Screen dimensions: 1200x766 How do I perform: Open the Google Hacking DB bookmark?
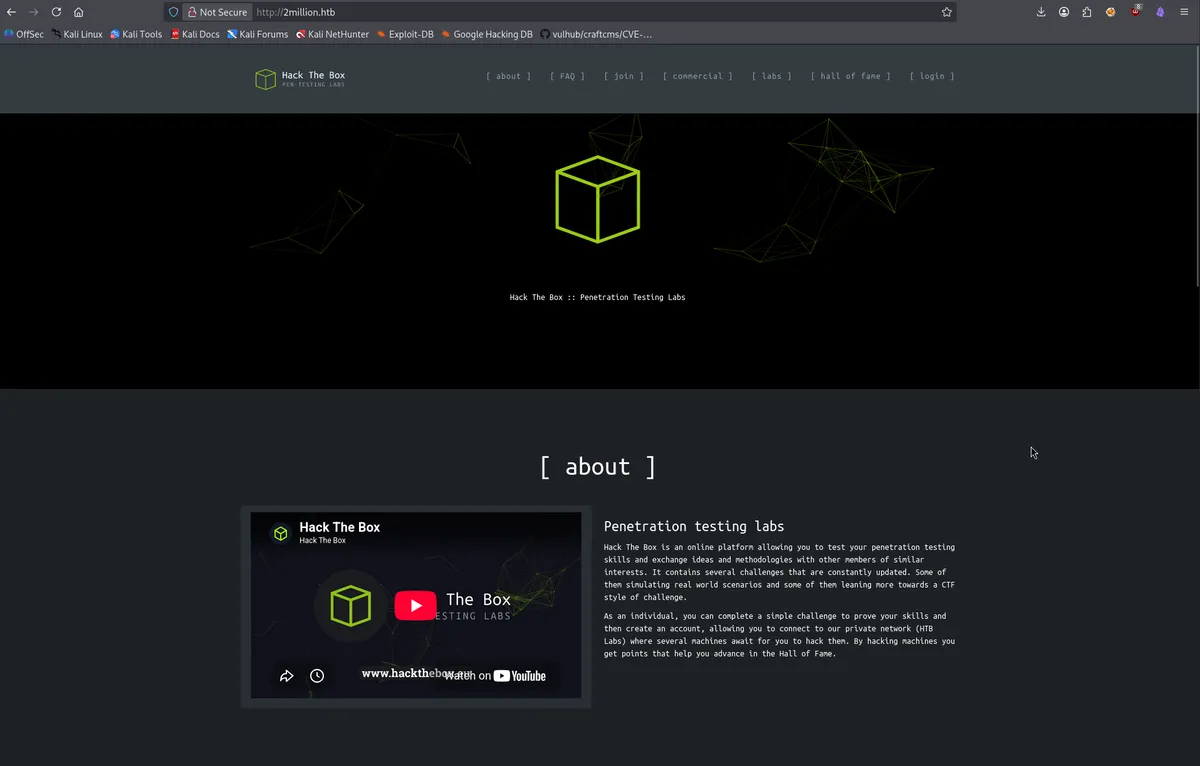coord(487,34)
